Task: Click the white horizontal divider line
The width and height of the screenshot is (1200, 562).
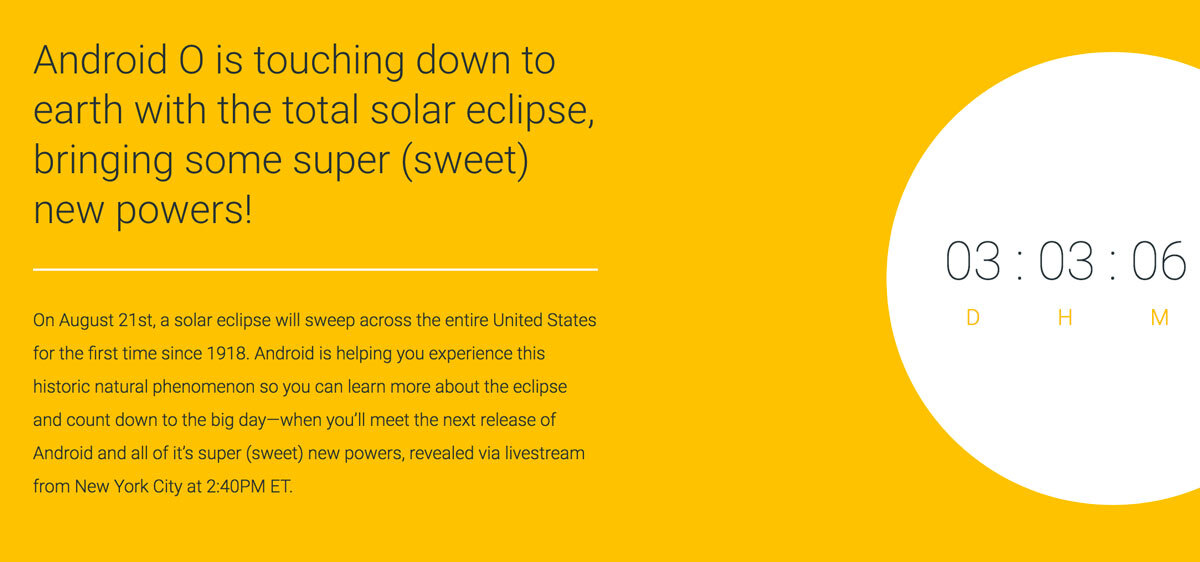Action: (315, 269)
